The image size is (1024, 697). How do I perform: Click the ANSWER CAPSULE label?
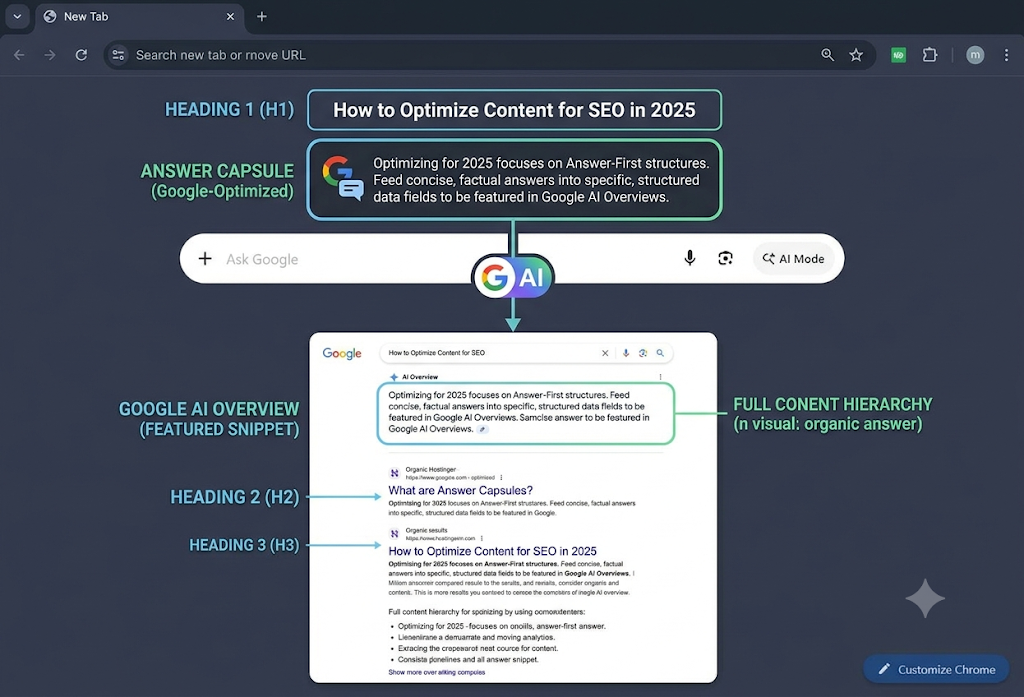[x=217, y=171]
